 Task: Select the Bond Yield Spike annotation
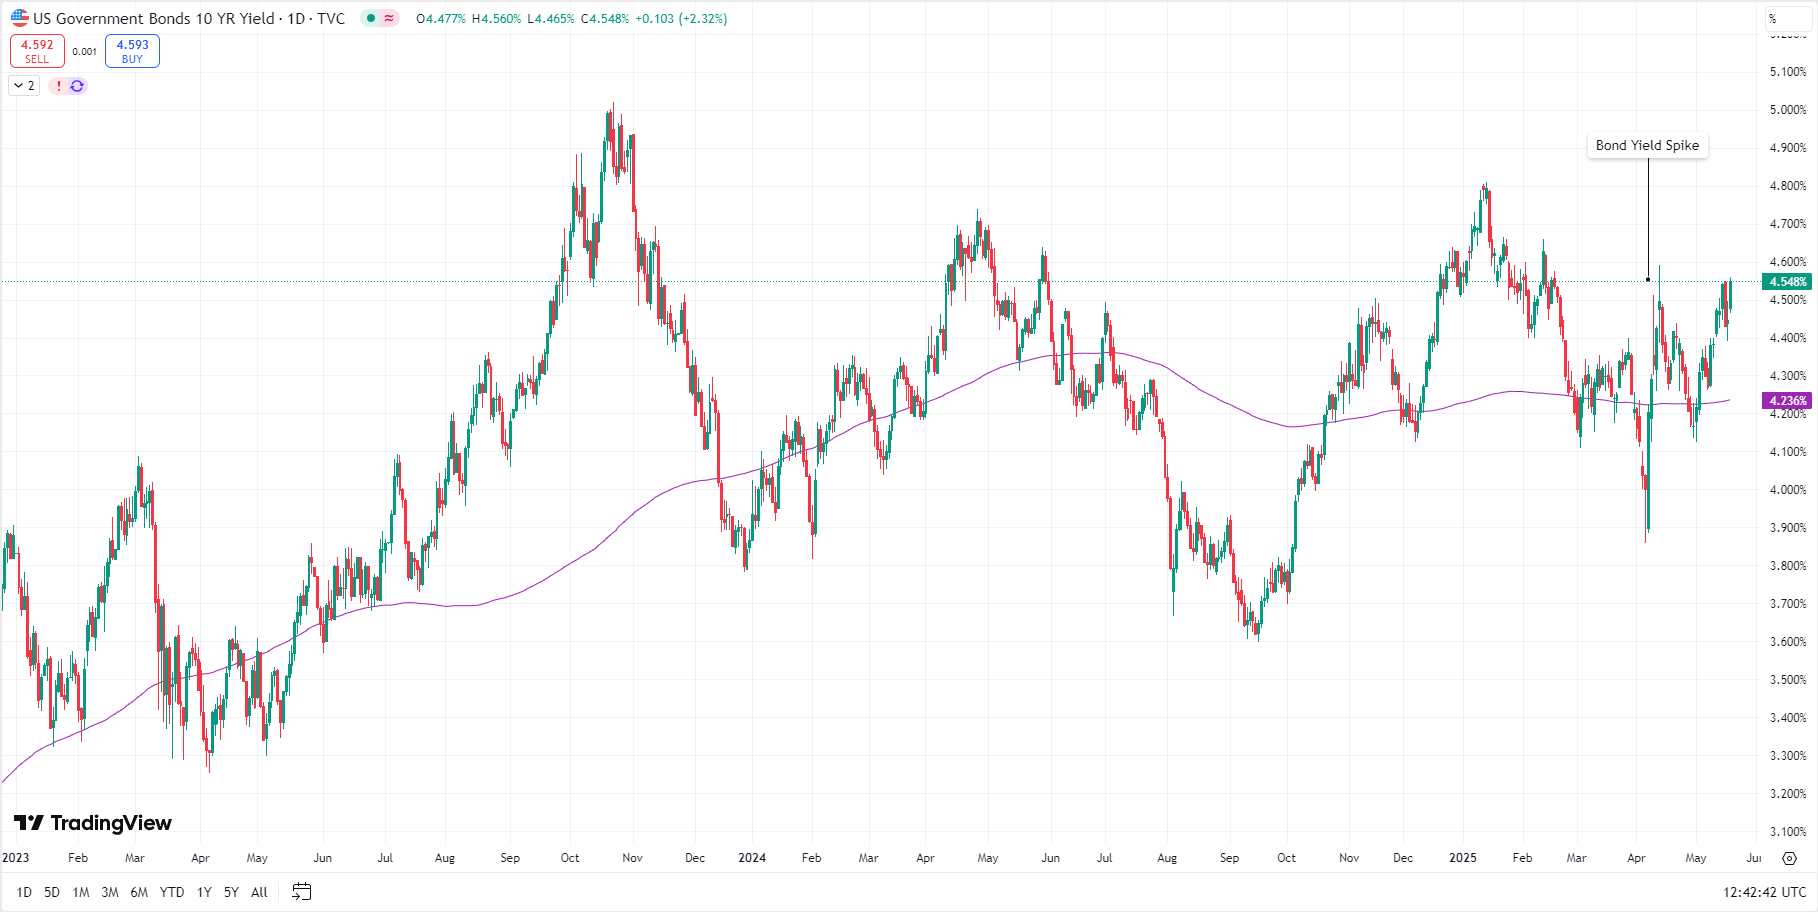[x=1647, y=146]
